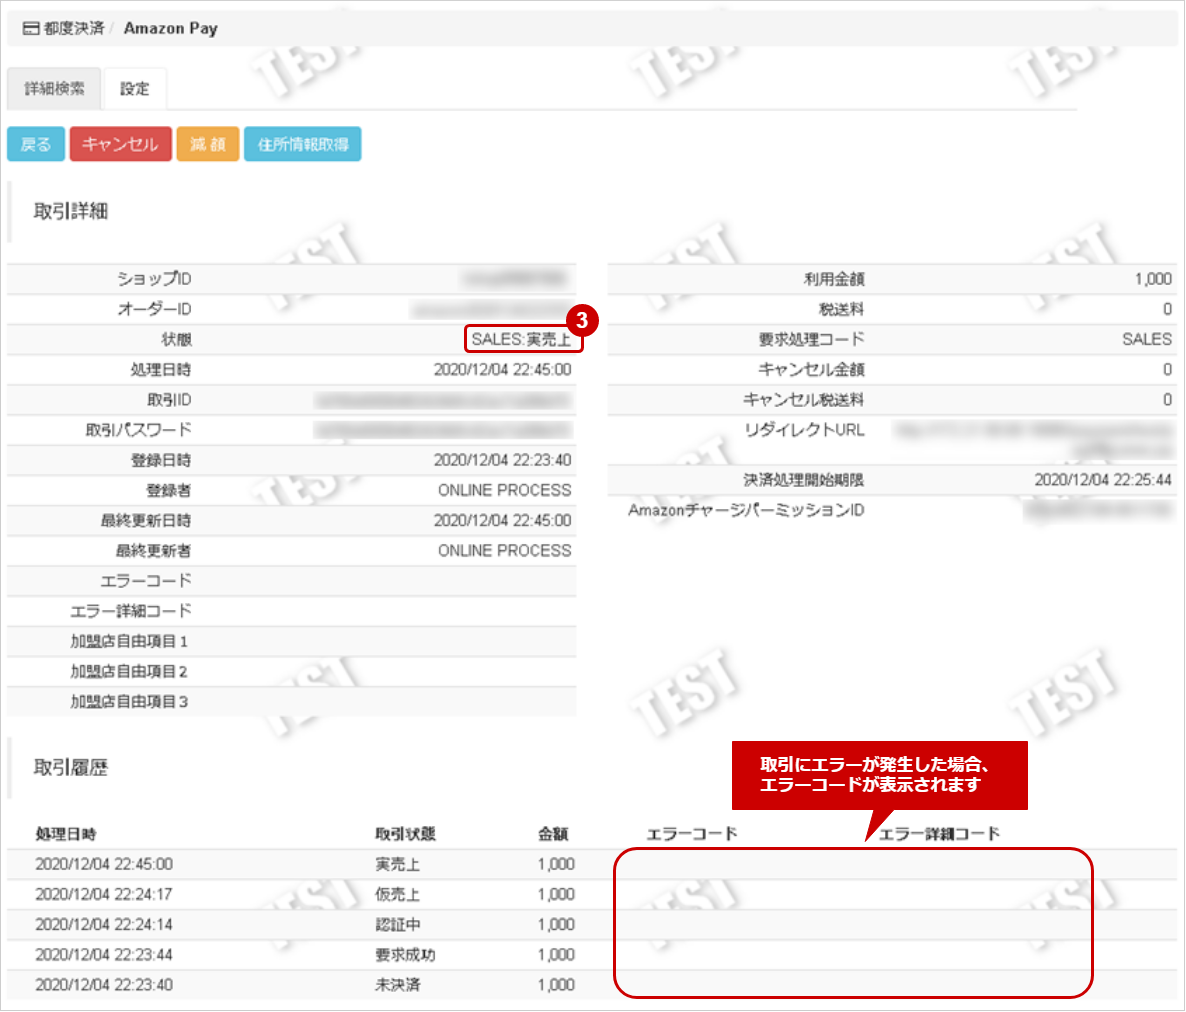Click the 処理日時 column header
Image resolution: width=1186 pixels, height=1012 pixels.
(x=66, y=834)
